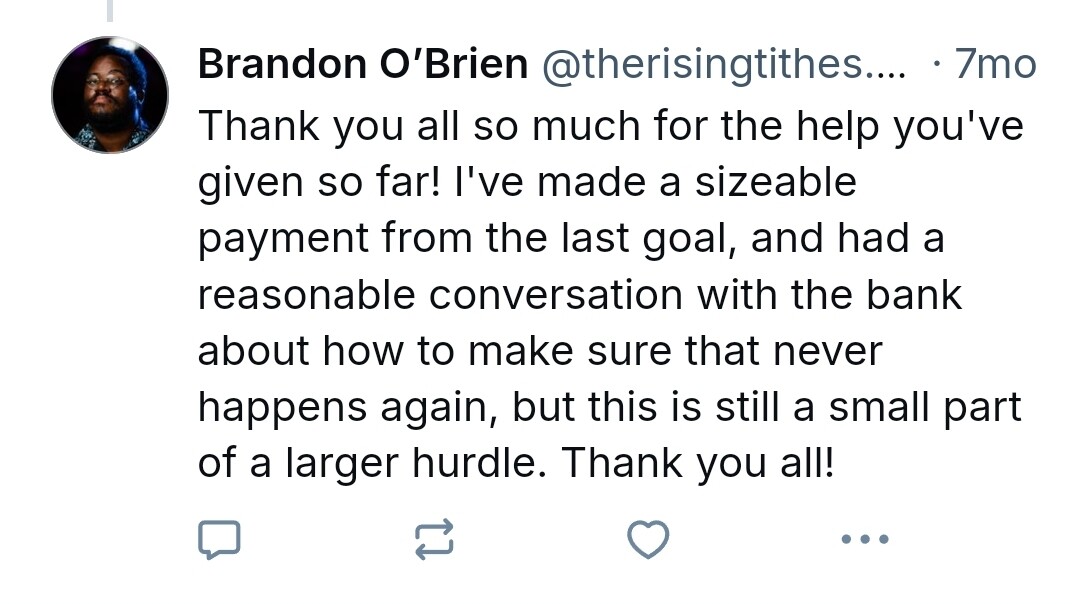Viewport: 1080px width, 604px height.
Task: Open the 7mo timestamp permalink
Action: point(995,64)
